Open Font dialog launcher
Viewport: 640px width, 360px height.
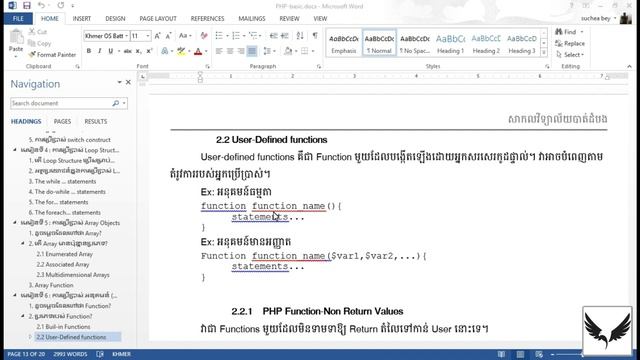(207, 67)
